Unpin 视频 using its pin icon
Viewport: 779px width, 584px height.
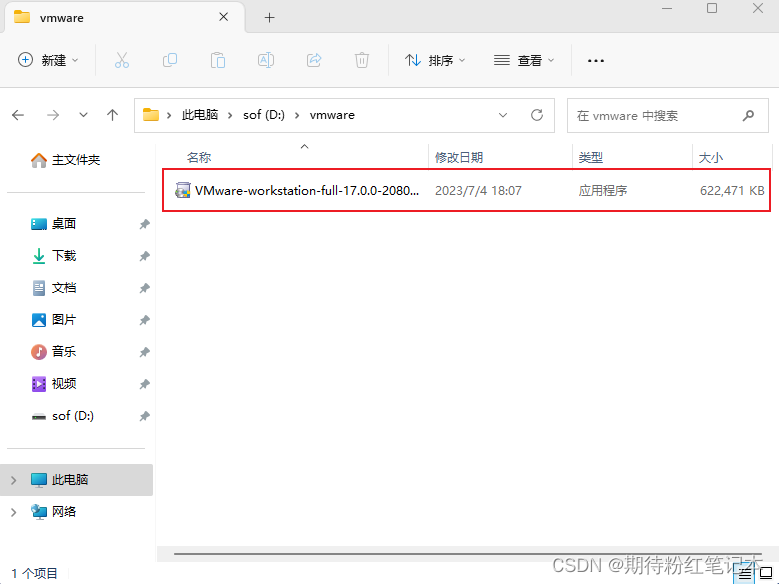click(x=145, y=384)
